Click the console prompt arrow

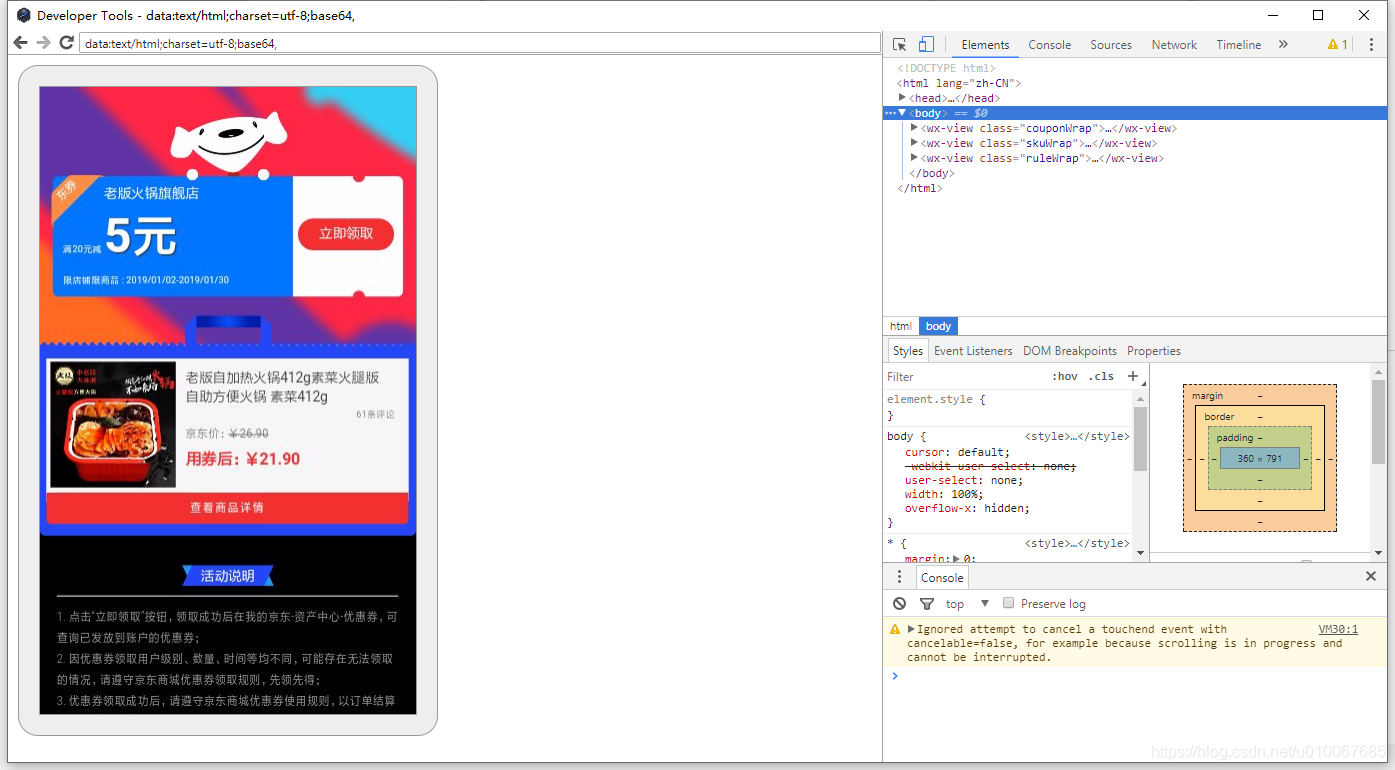[895, 676]
